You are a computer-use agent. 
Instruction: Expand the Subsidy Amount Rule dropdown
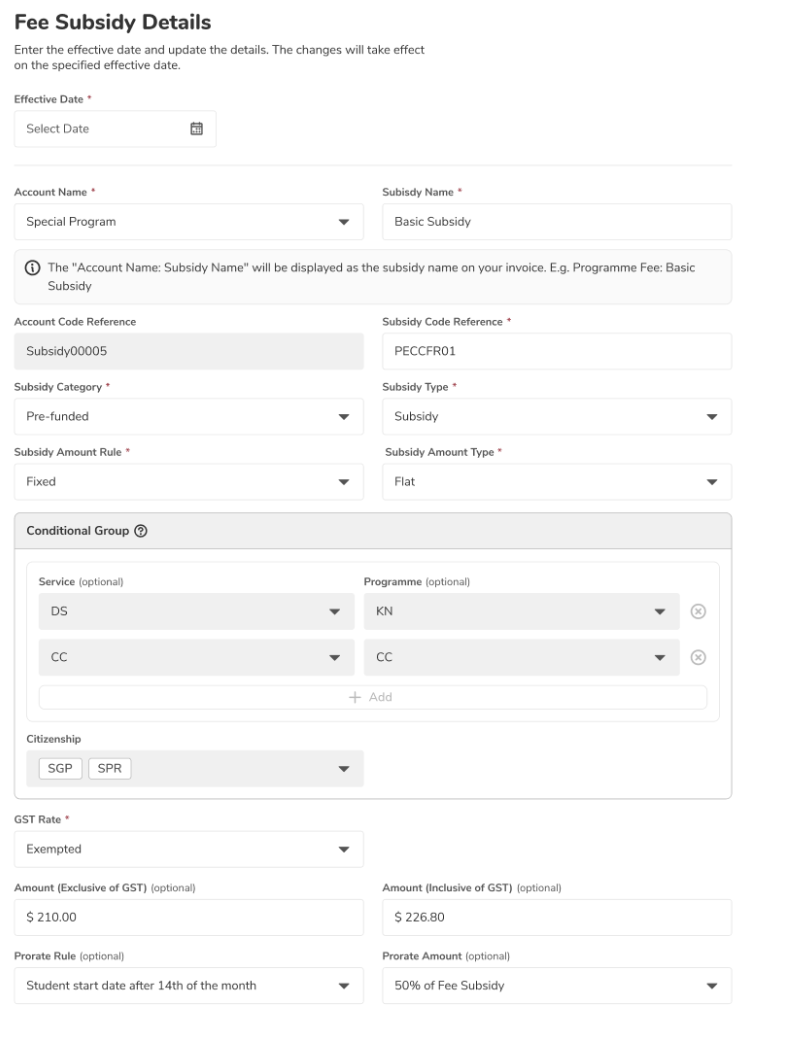tap(189, 481)
